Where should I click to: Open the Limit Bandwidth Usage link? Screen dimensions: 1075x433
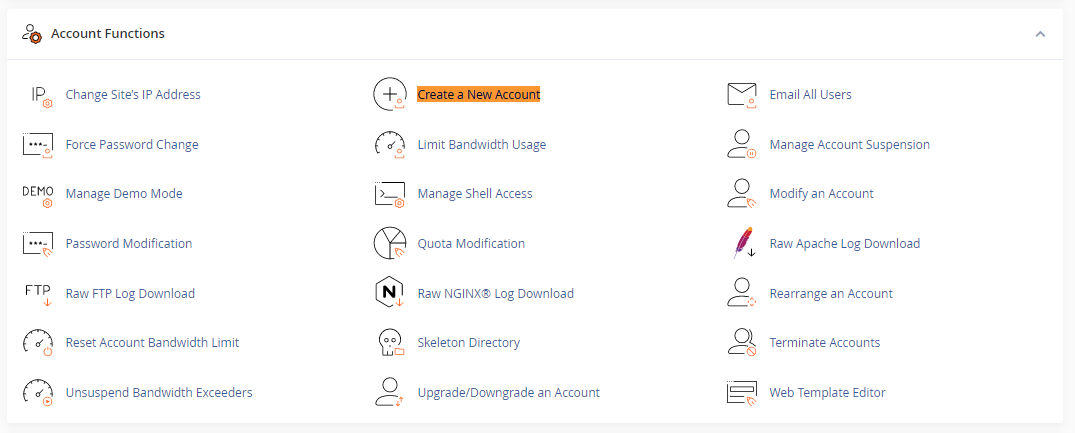pyautogui.click(x=481, y=145)
